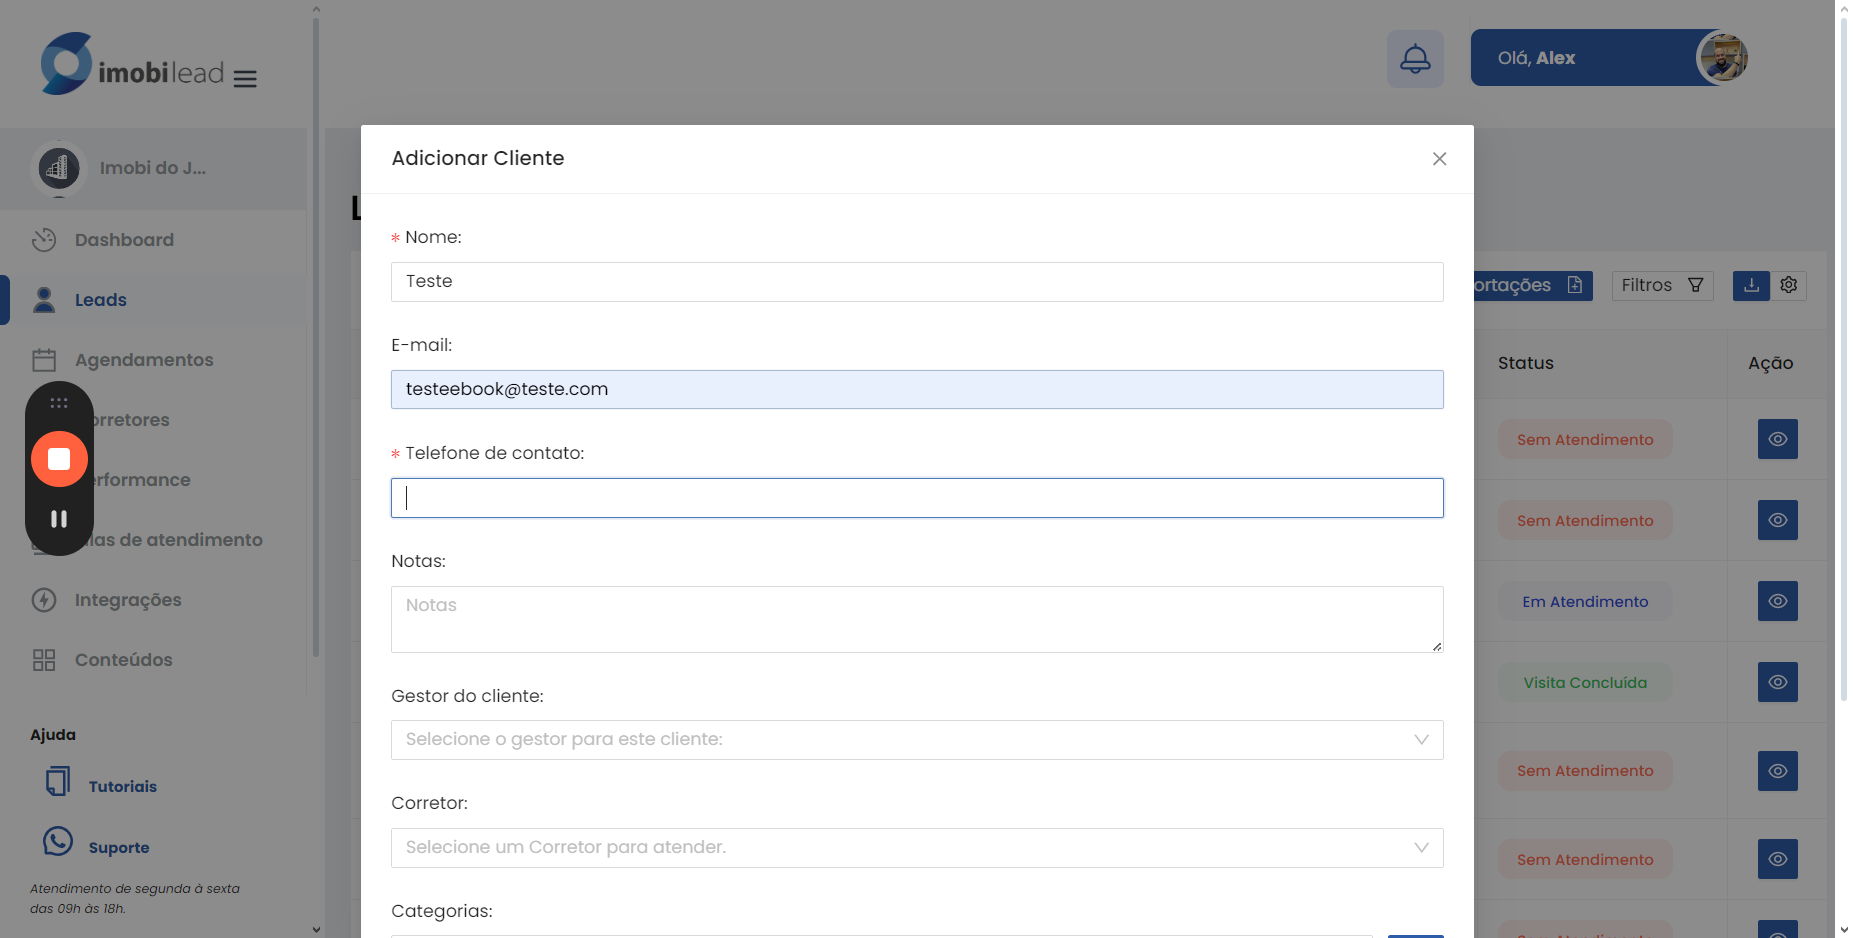Click Corretor dropdown chevron arrow
The image size is (1853, 938).
click(1421, 848)
